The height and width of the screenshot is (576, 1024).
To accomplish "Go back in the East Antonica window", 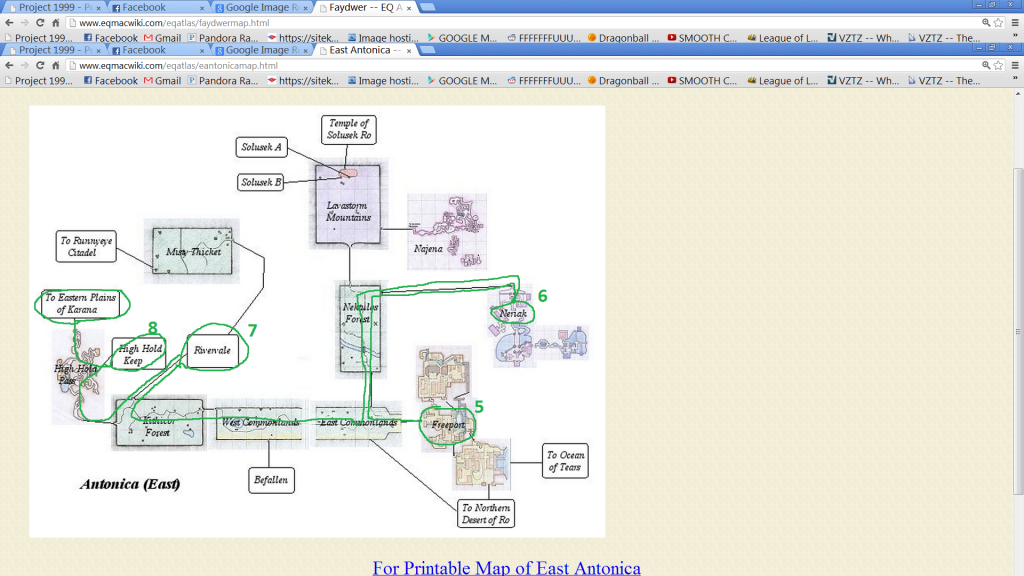I will pos(9,65).
